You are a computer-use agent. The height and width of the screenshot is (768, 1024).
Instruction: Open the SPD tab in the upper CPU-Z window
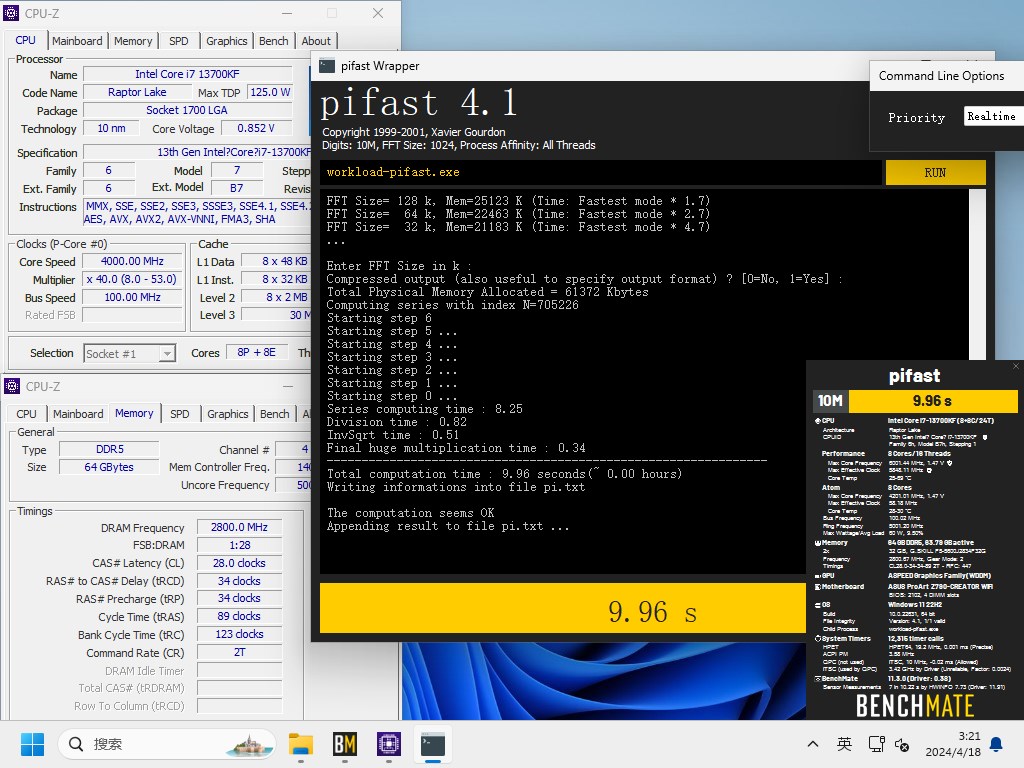coord(178,40)
